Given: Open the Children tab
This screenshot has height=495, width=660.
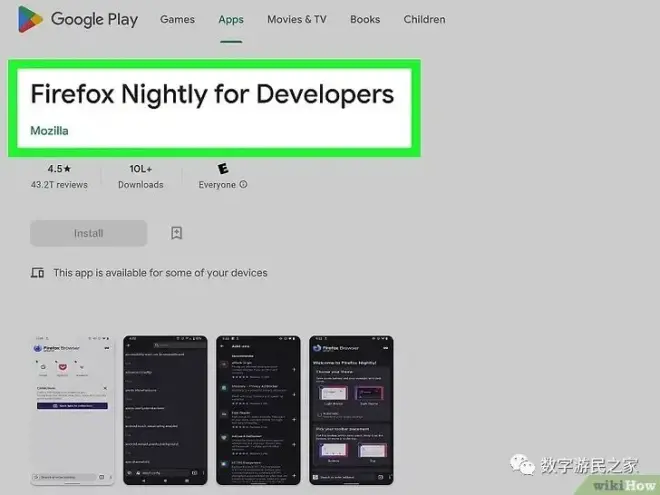Looking at the screenshot, I should click(424, 19).
